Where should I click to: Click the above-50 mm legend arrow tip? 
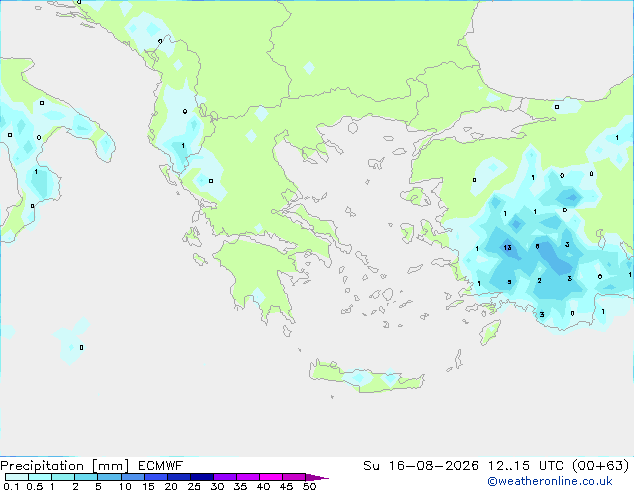click(x=317, y=477)
